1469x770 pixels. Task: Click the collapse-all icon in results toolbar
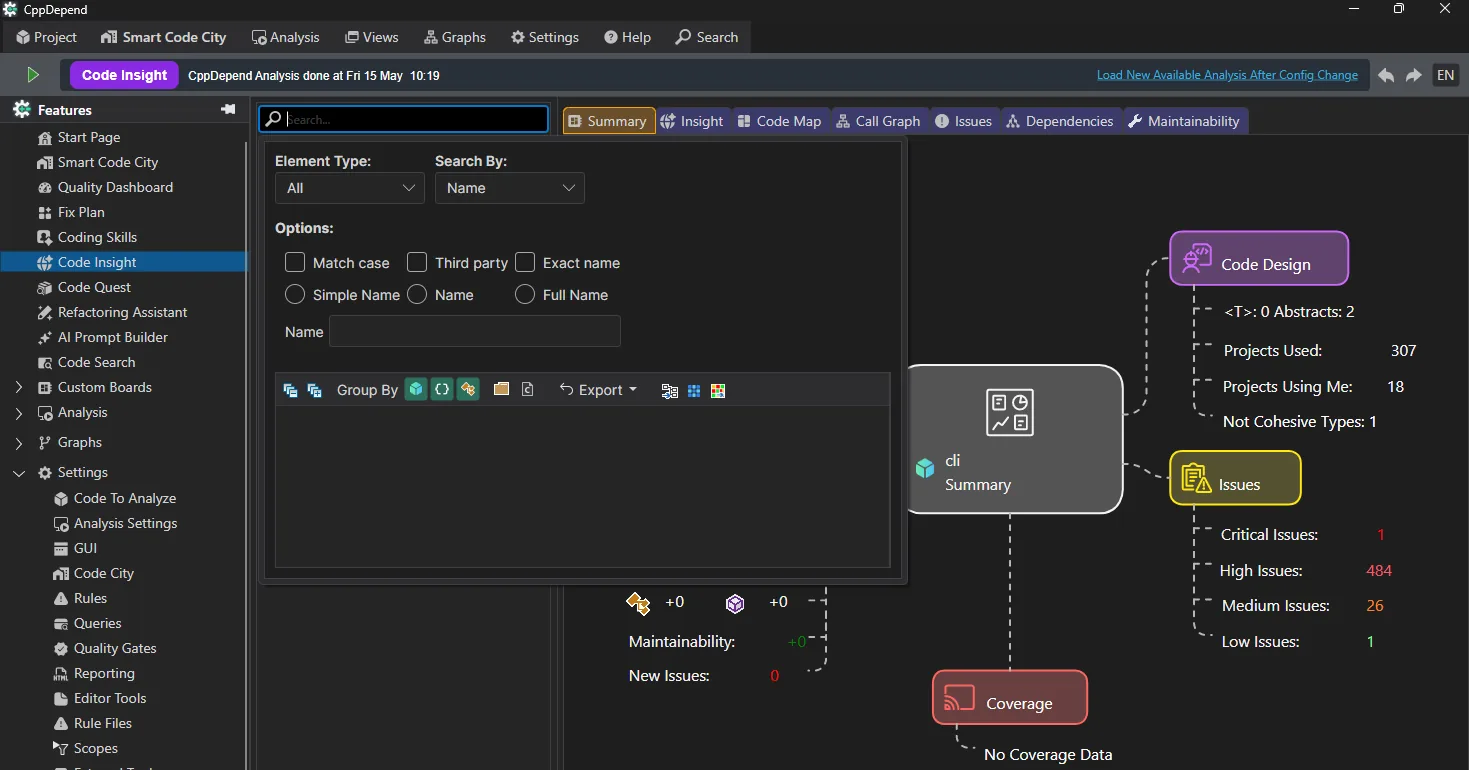tap(291, 390)
